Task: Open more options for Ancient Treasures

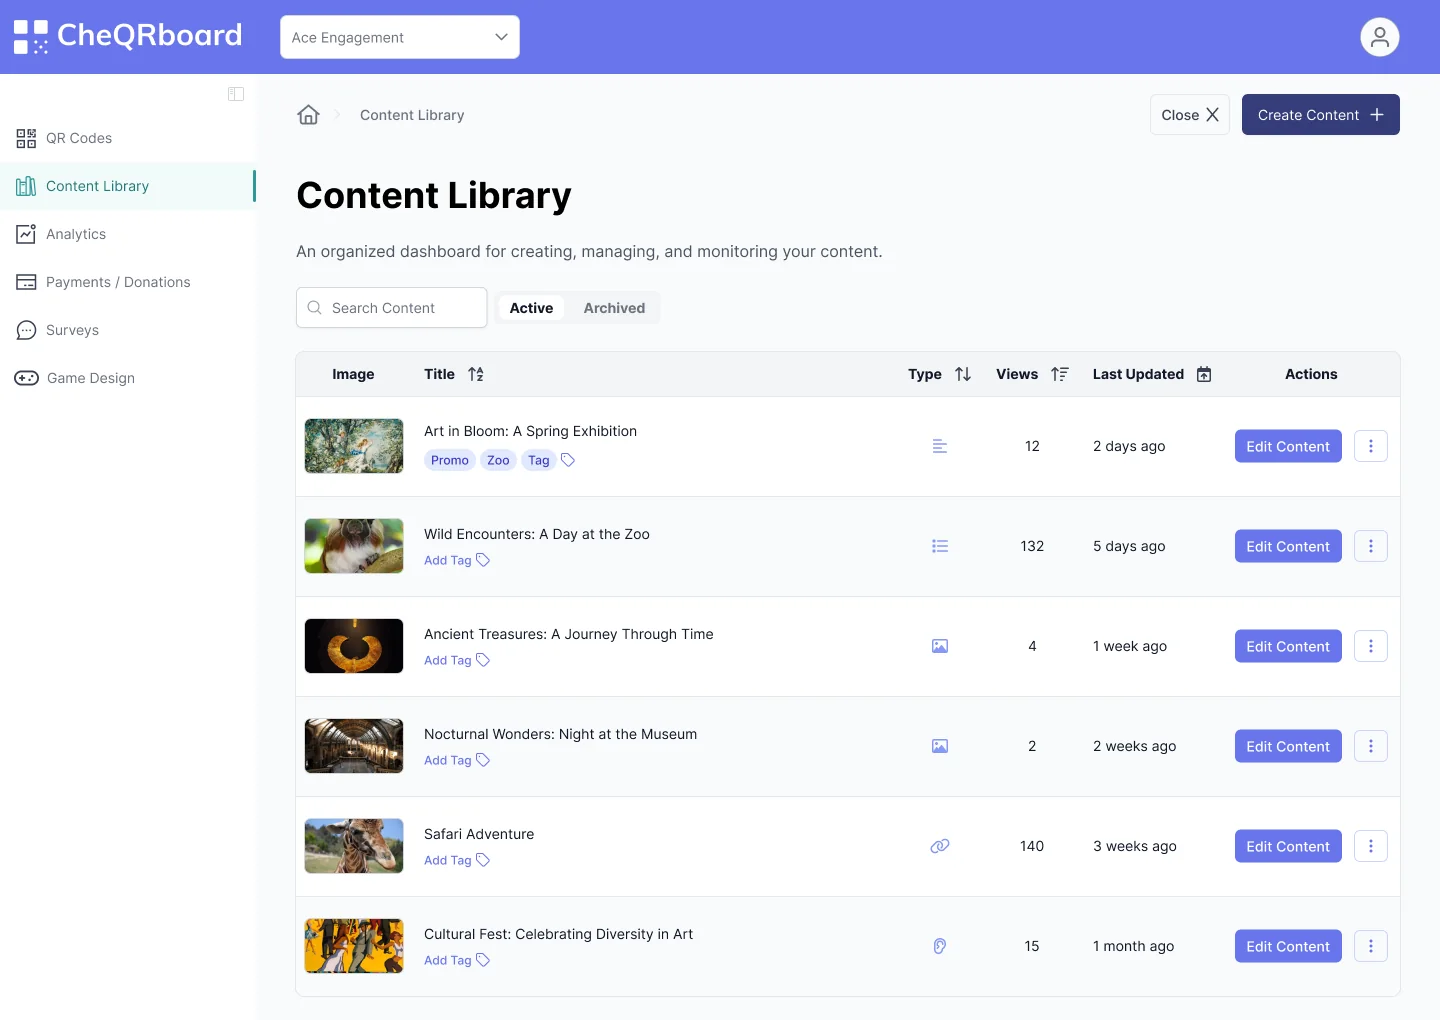Action: click(1370, 646)
